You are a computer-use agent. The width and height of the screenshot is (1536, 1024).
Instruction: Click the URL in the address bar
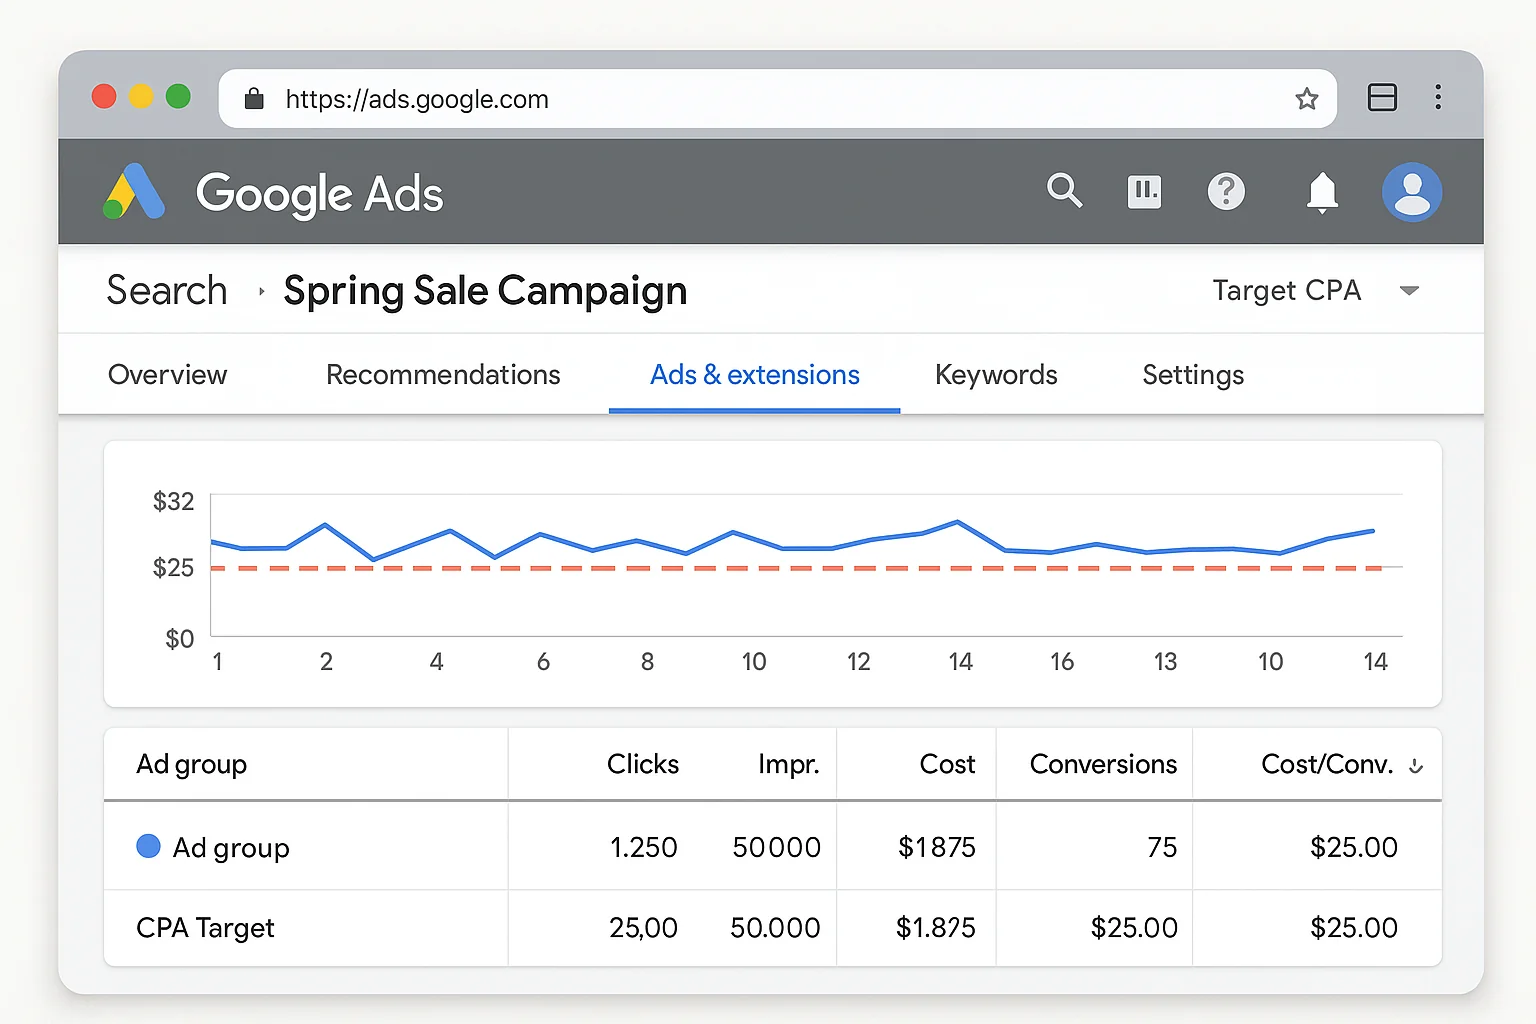tap(416, 98)
